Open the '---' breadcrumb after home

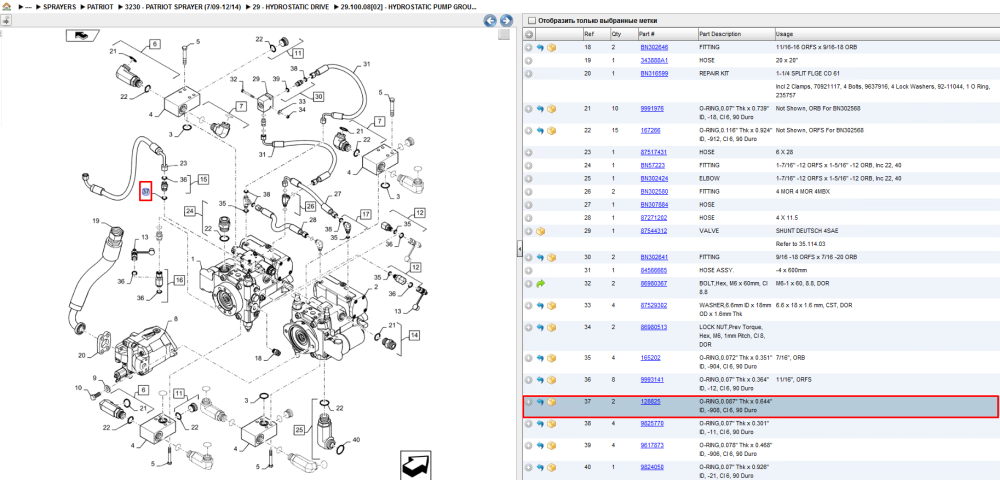[x=27, y=6]
